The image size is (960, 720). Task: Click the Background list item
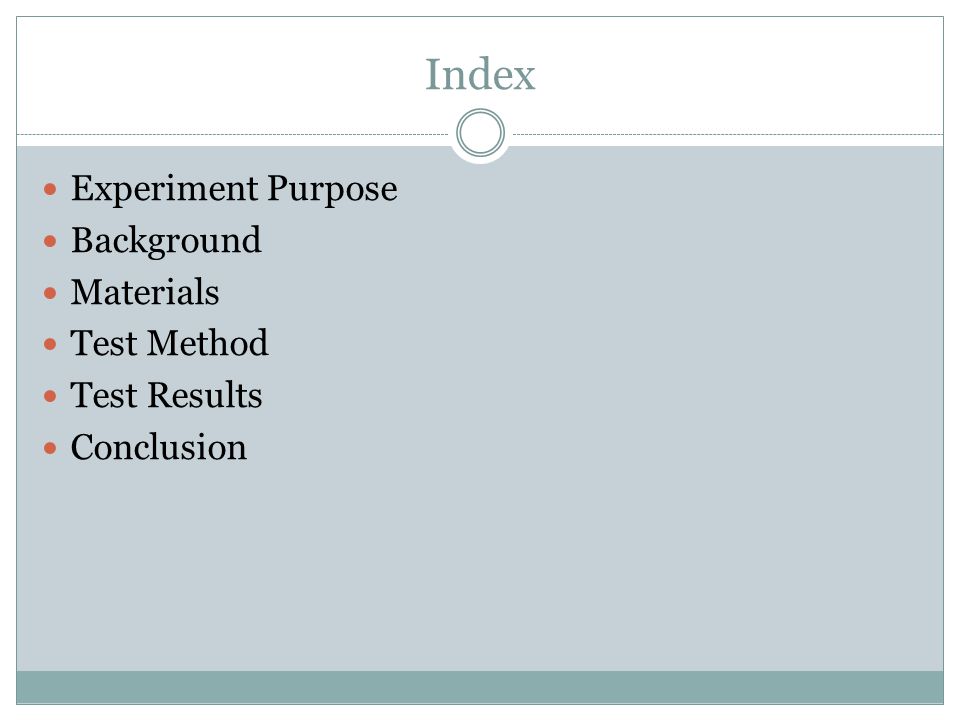point(166,241)
